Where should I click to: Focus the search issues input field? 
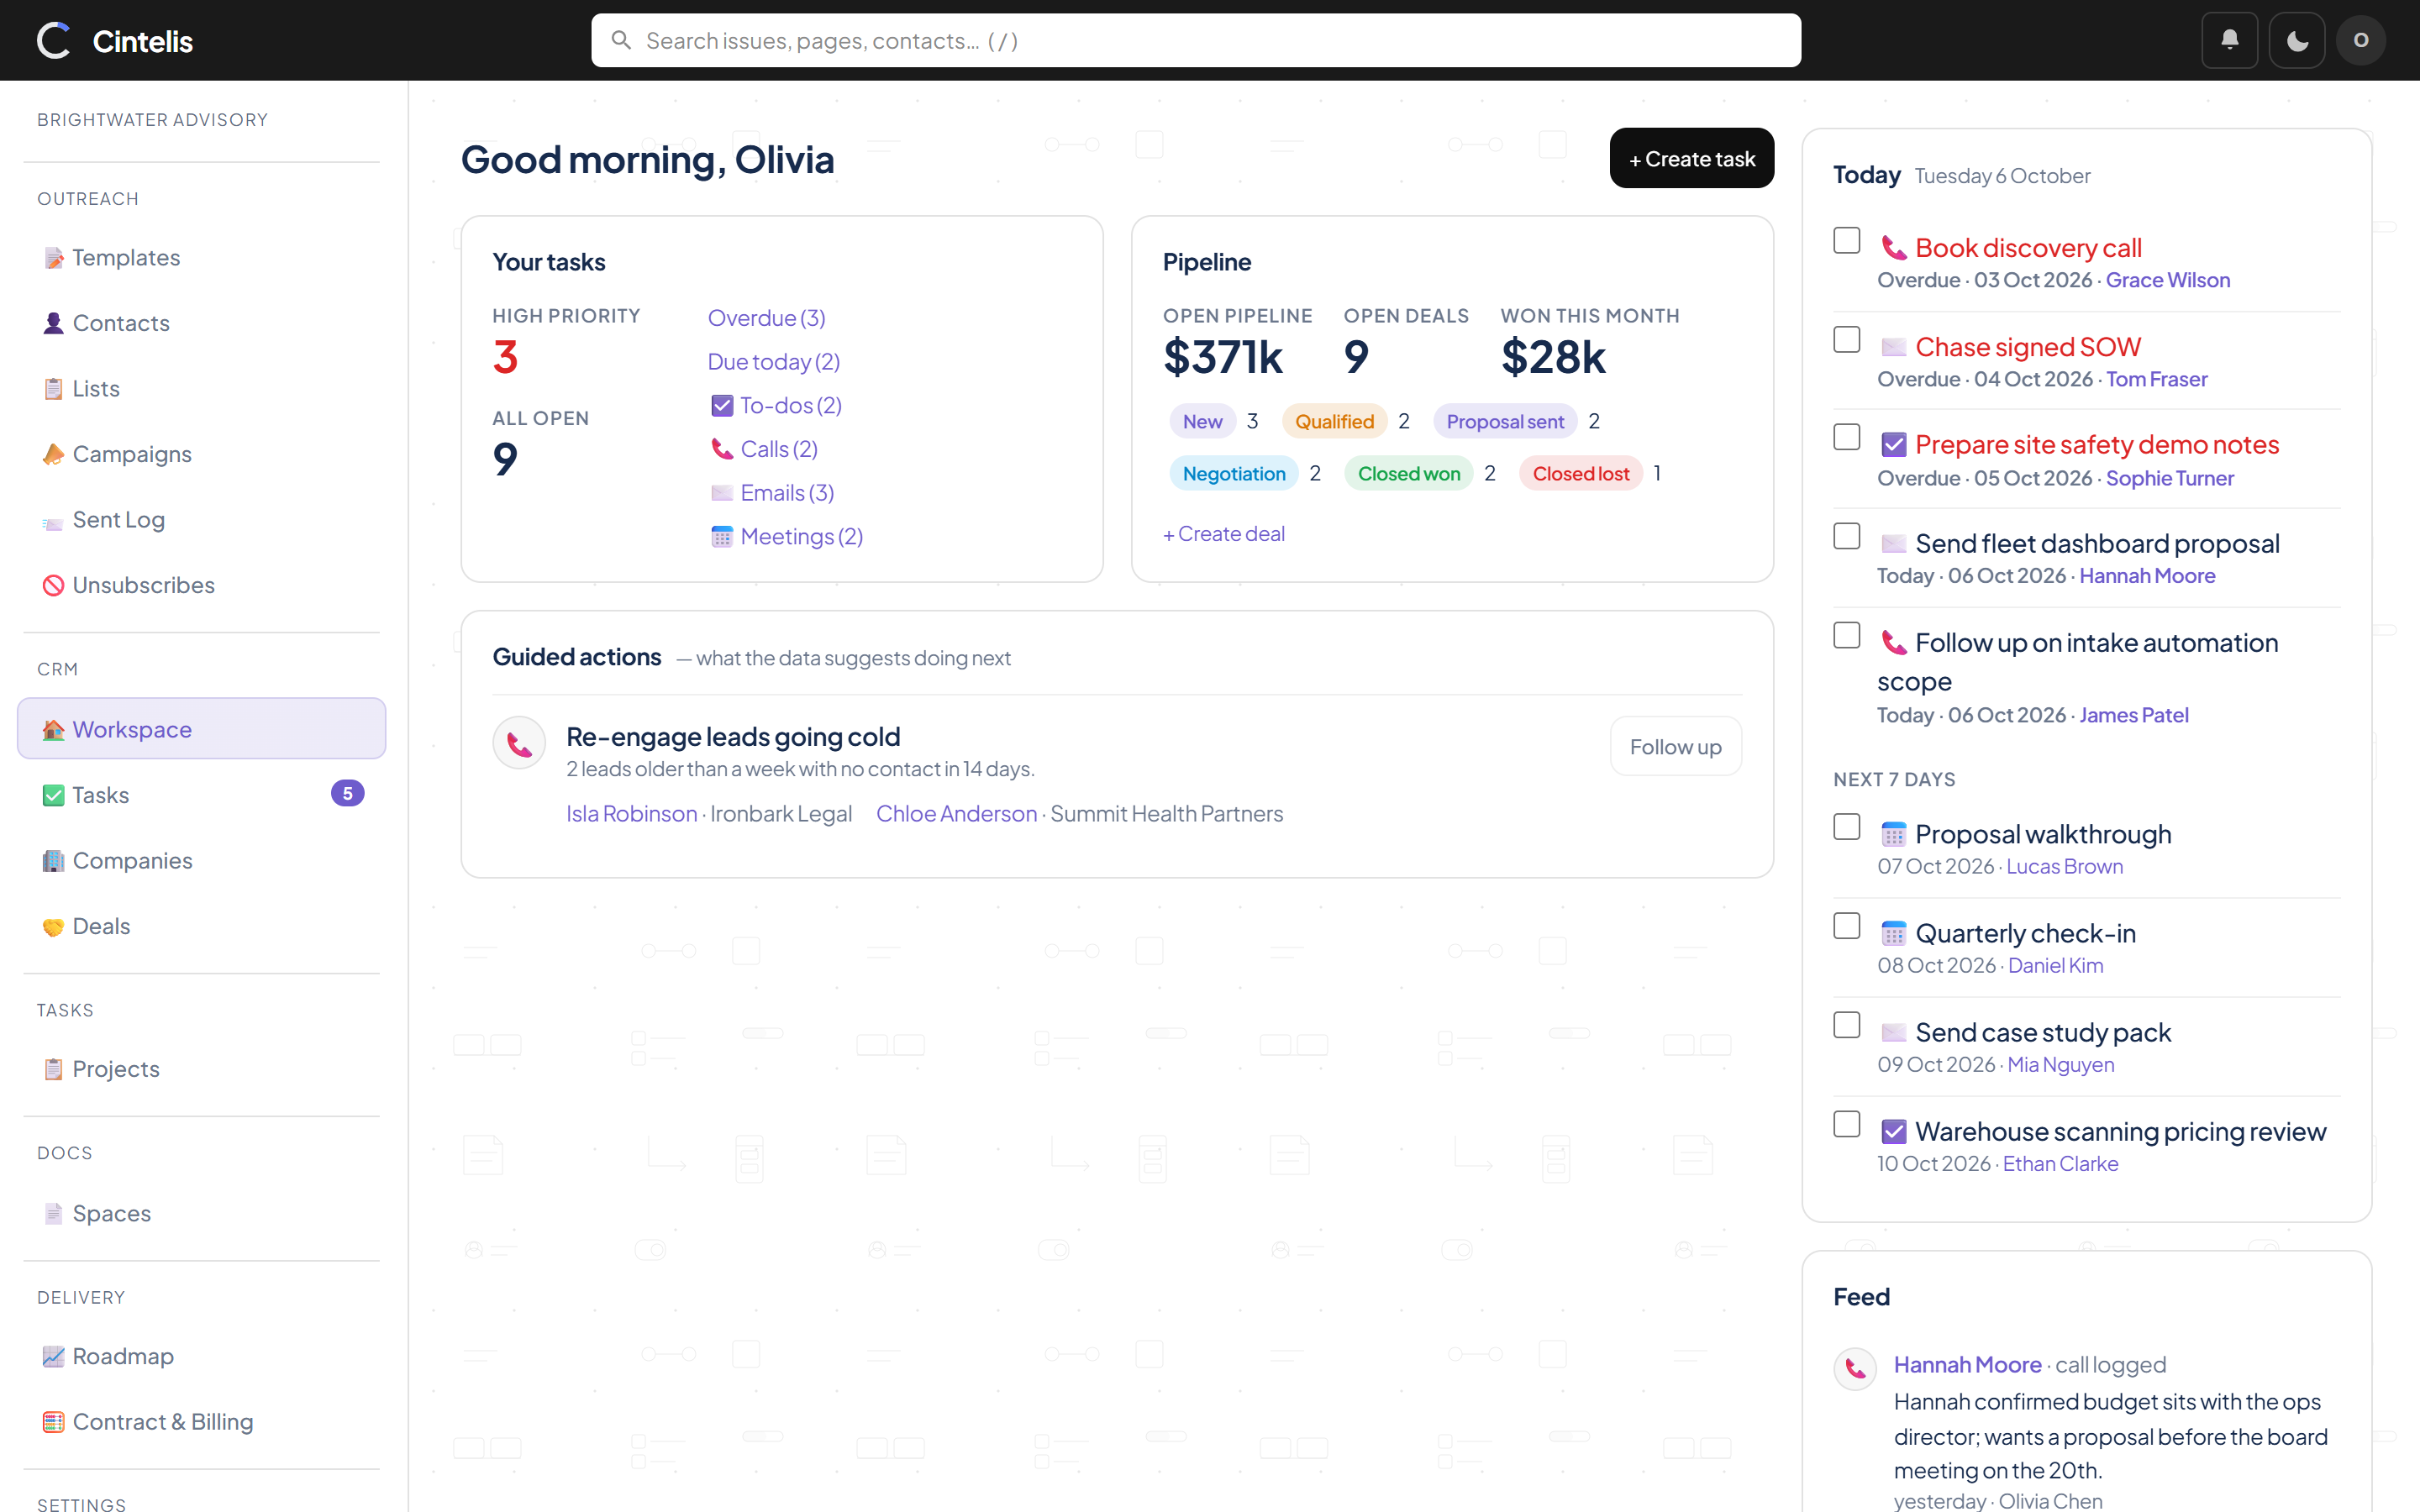[x=1195, y=40]
